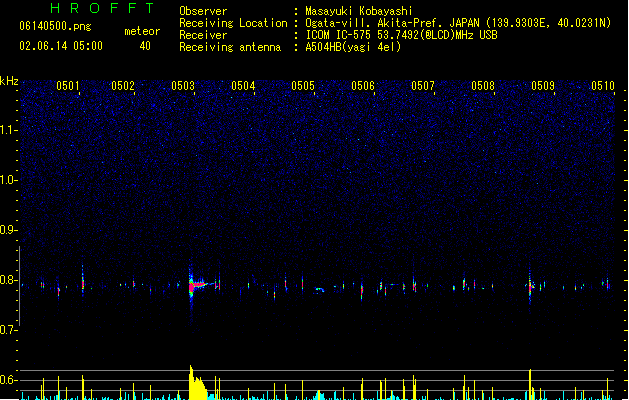Click the kHz axis unit label
The width and height of the screenshot is (629, 400).
[9, 81]
